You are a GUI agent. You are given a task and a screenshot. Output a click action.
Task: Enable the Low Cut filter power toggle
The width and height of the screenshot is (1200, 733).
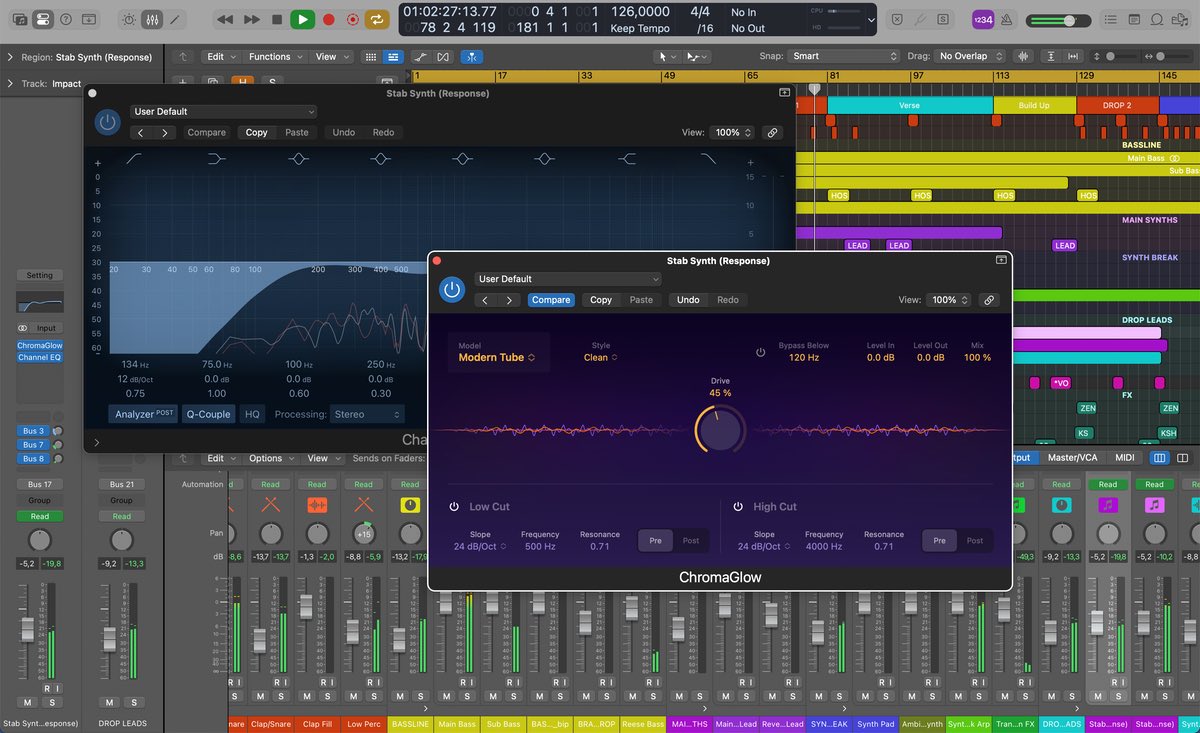[454, 507]
